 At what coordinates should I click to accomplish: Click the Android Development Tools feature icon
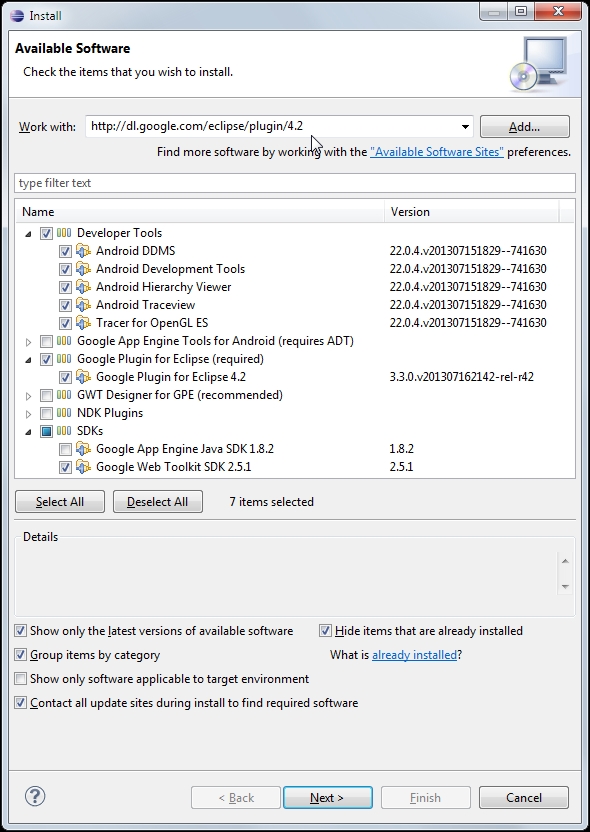pos(83,268)
